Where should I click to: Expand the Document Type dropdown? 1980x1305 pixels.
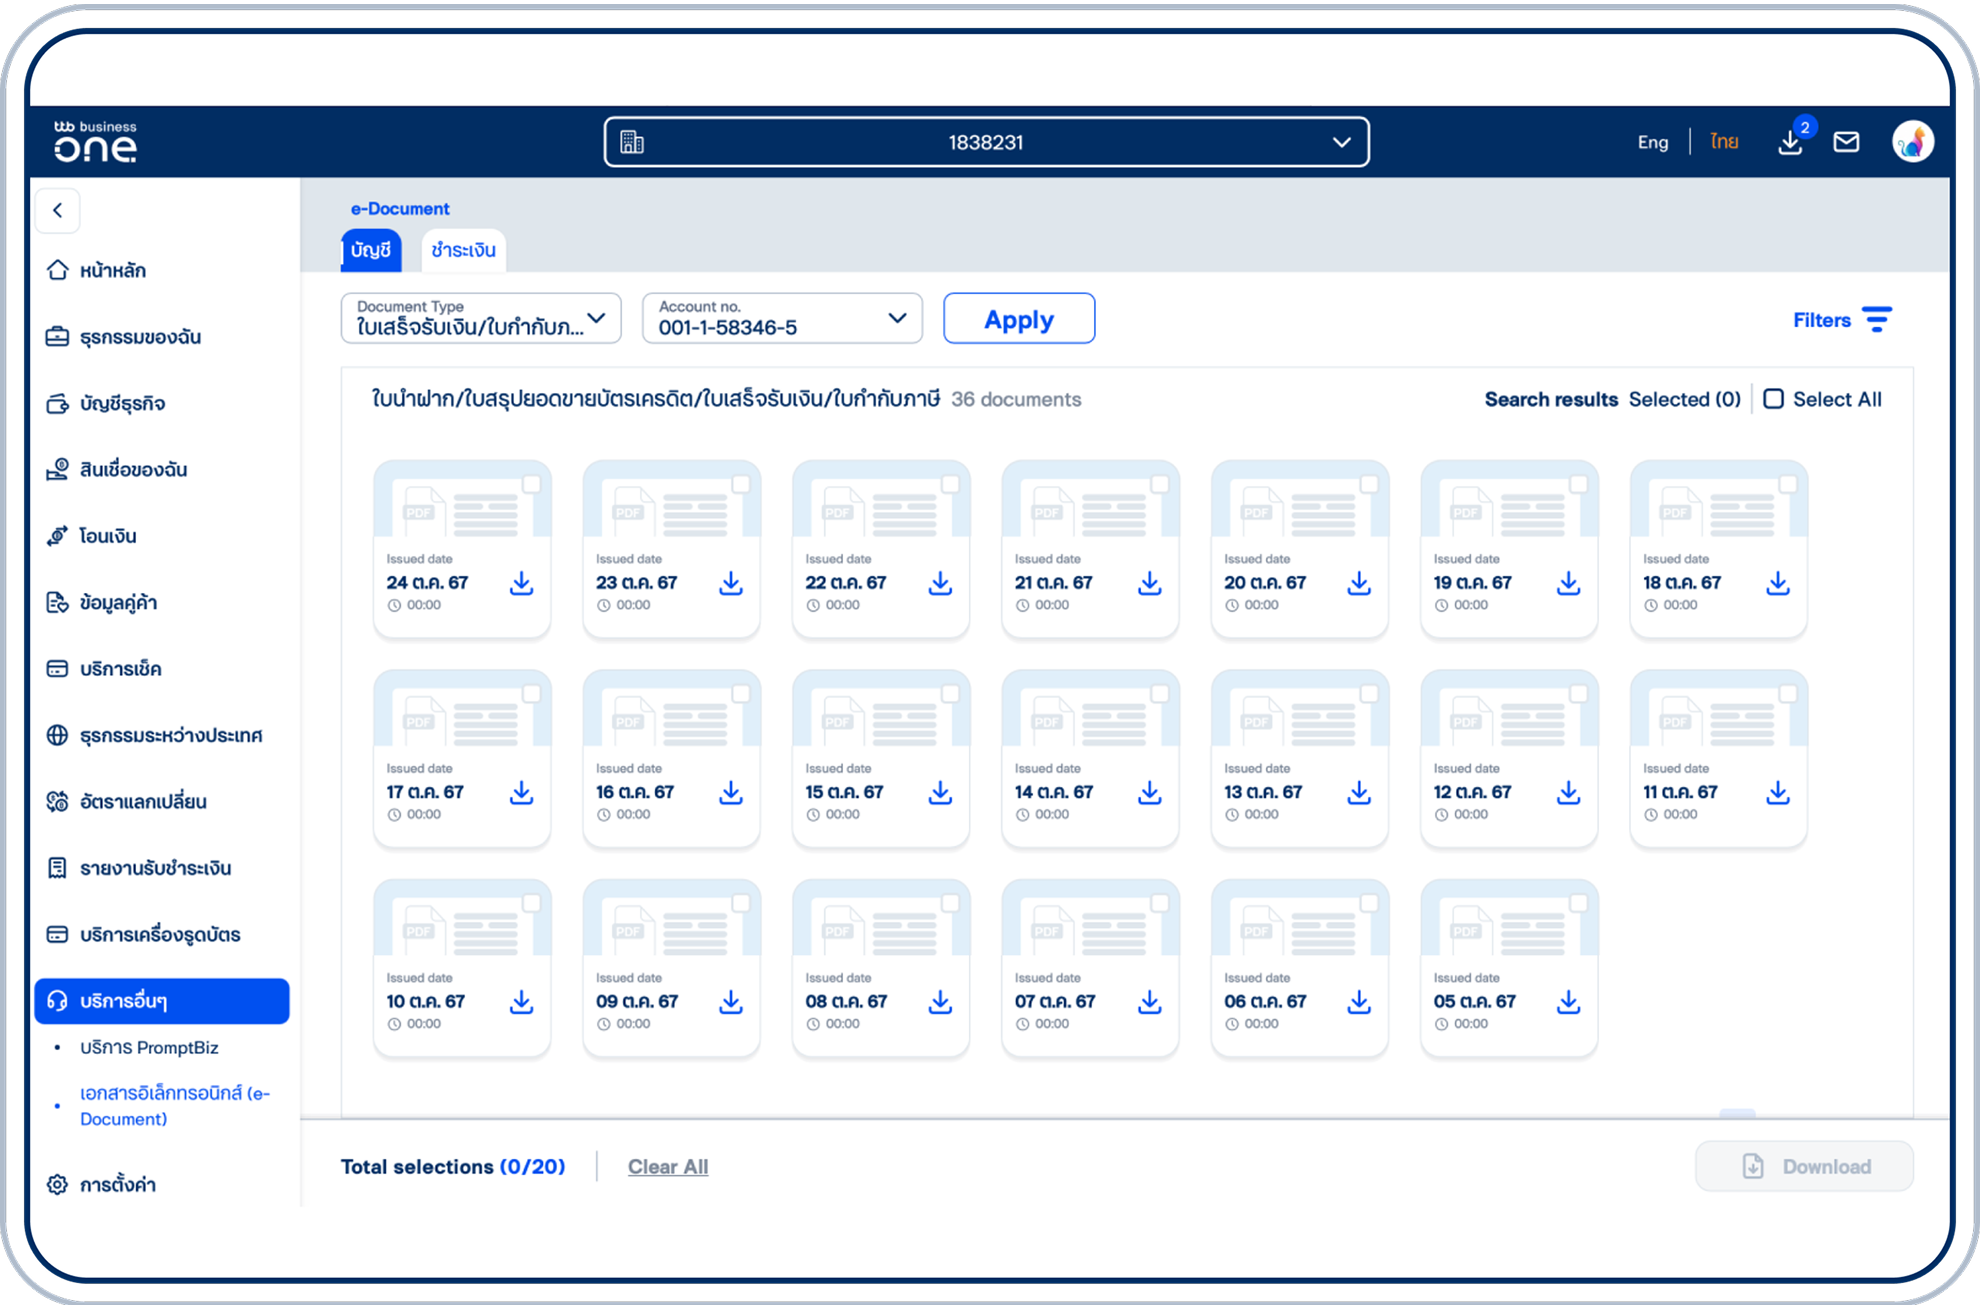481,319
